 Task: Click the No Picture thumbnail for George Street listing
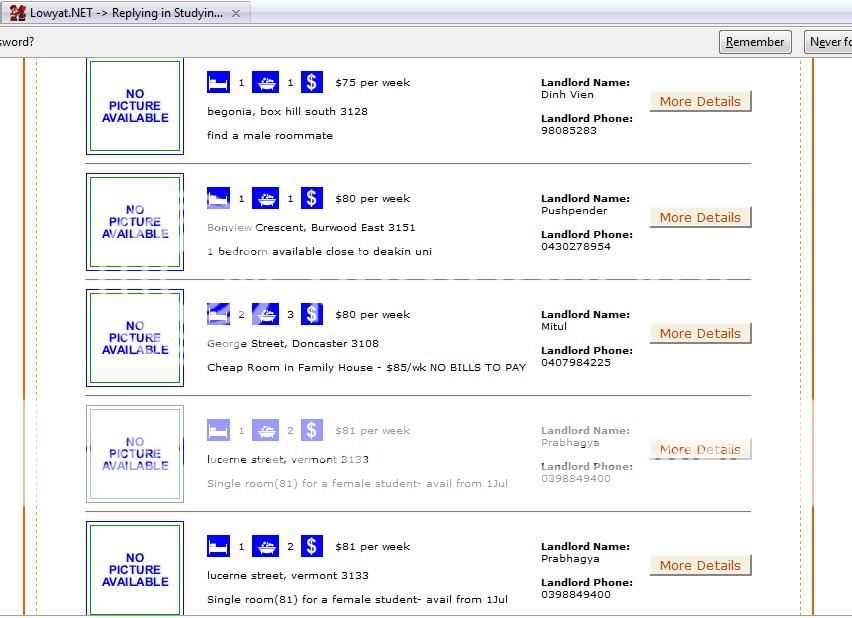coord(135,338)
